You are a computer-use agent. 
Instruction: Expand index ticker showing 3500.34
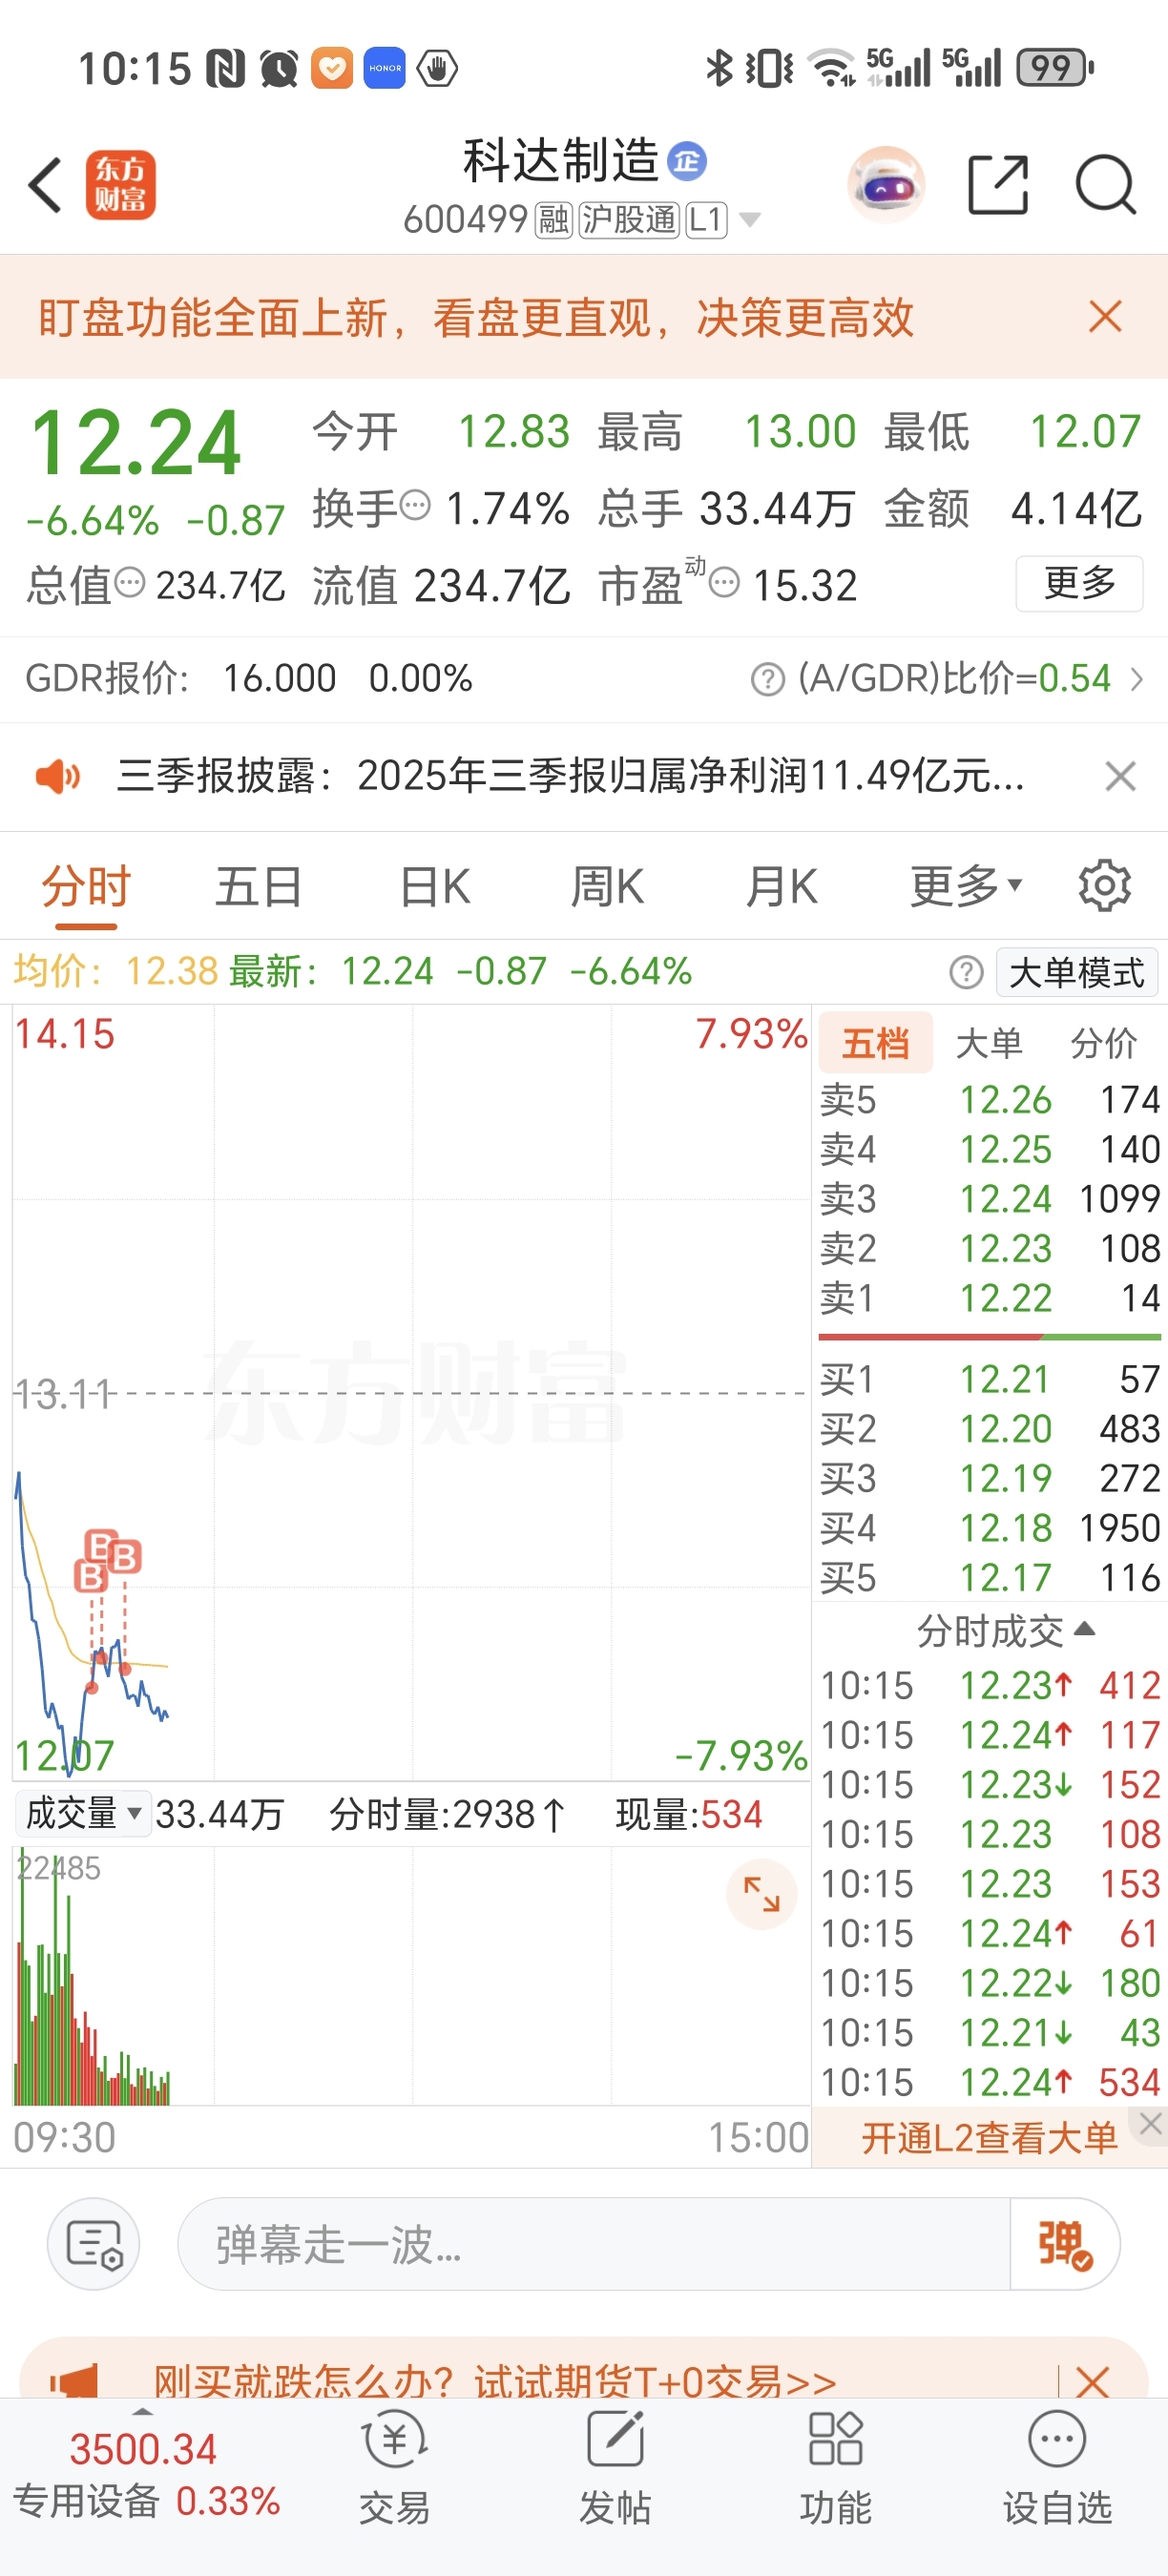tap(143, 2412)
